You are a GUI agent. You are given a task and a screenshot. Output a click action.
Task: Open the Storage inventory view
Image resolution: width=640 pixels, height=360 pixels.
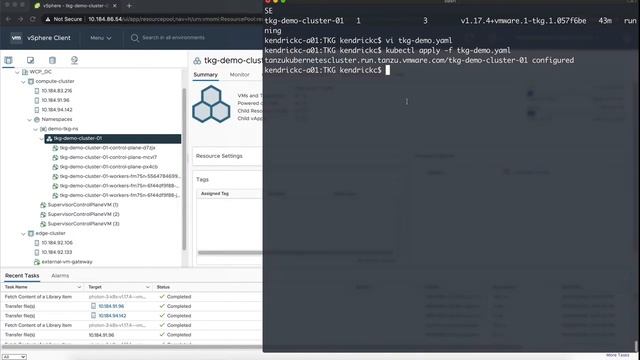(52, 60)
